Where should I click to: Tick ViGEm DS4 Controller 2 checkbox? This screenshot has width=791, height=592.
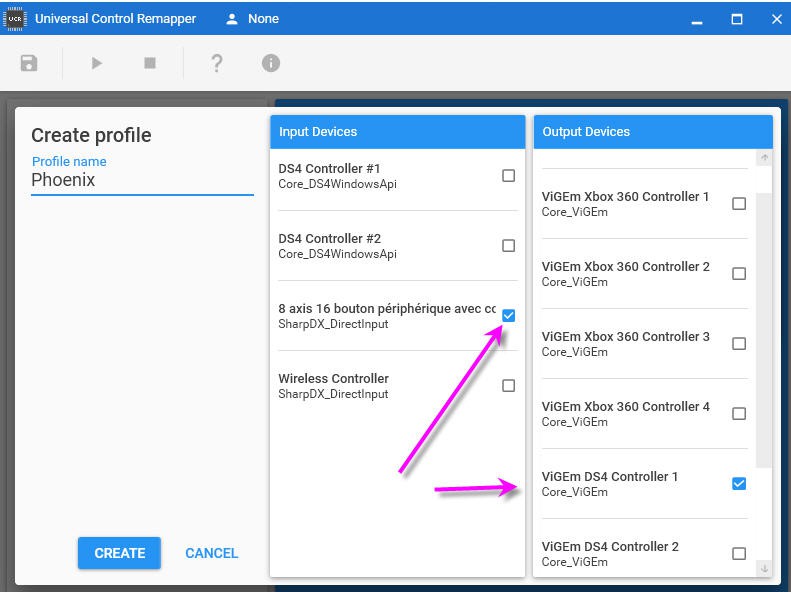click(x=739, y=554)
